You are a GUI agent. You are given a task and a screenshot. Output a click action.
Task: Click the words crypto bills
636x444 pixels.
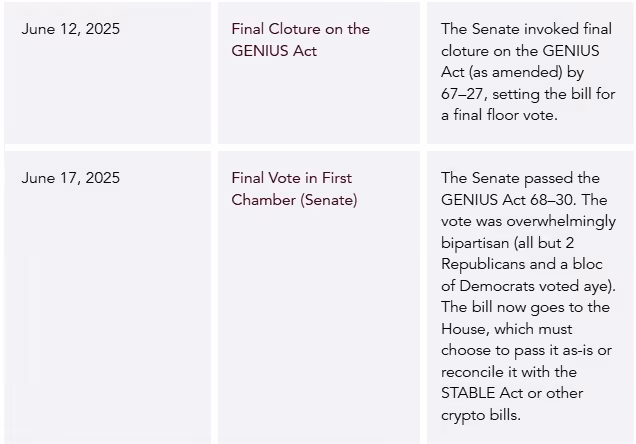click(x=481, y=415)
